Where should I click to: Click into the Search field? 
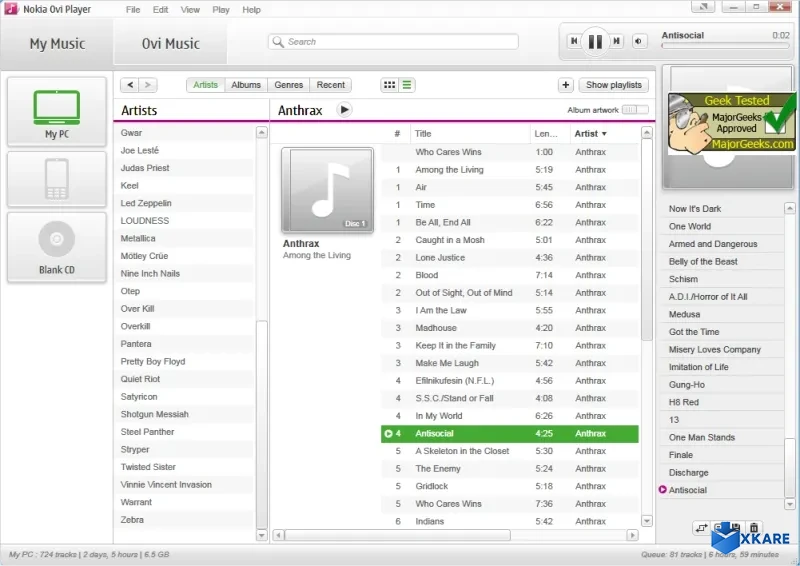(393, 42)
